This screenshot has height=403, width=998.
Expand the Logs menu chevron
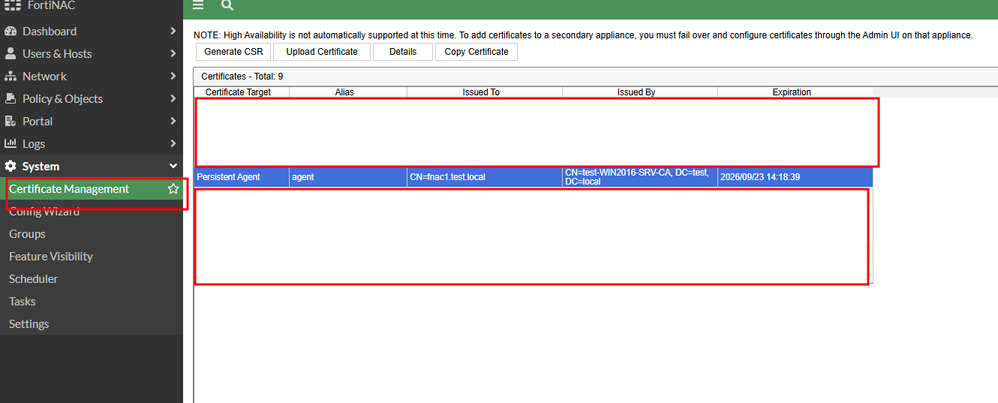[x=172, y=144]
